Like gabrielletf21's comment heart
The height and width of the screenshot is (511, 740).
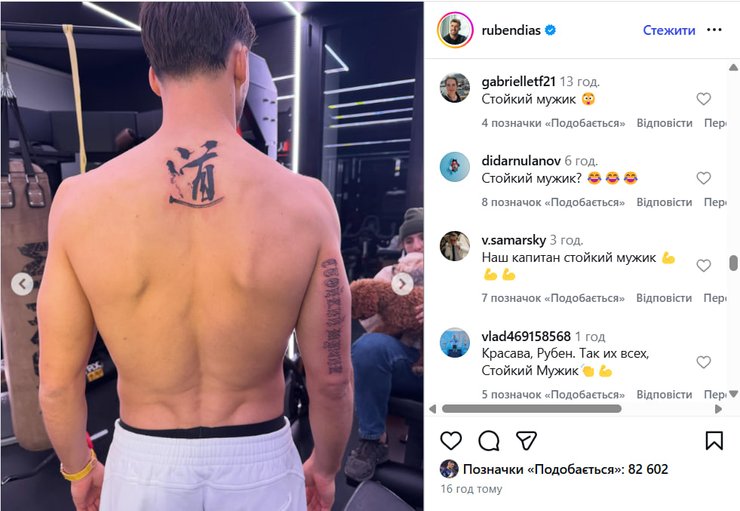pyautogui.click(x=704, y=99)
